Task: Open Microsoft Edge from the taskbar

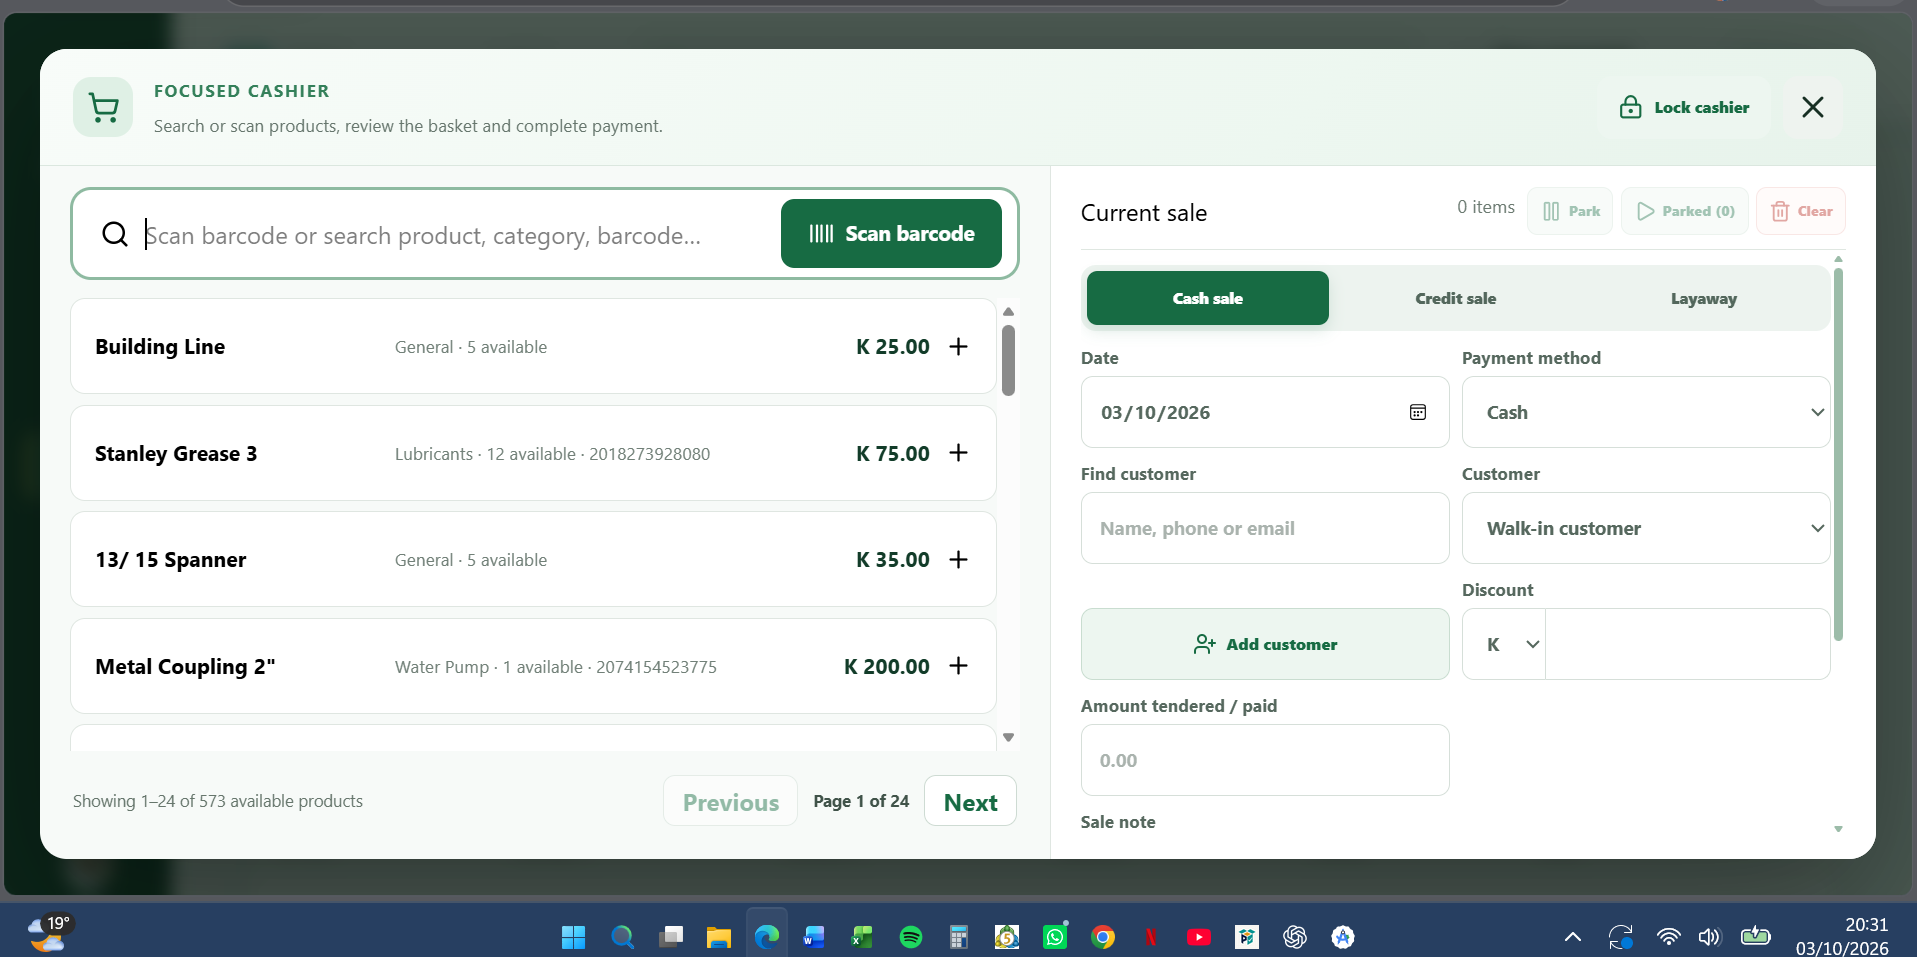Action: (x=767, y=937)
